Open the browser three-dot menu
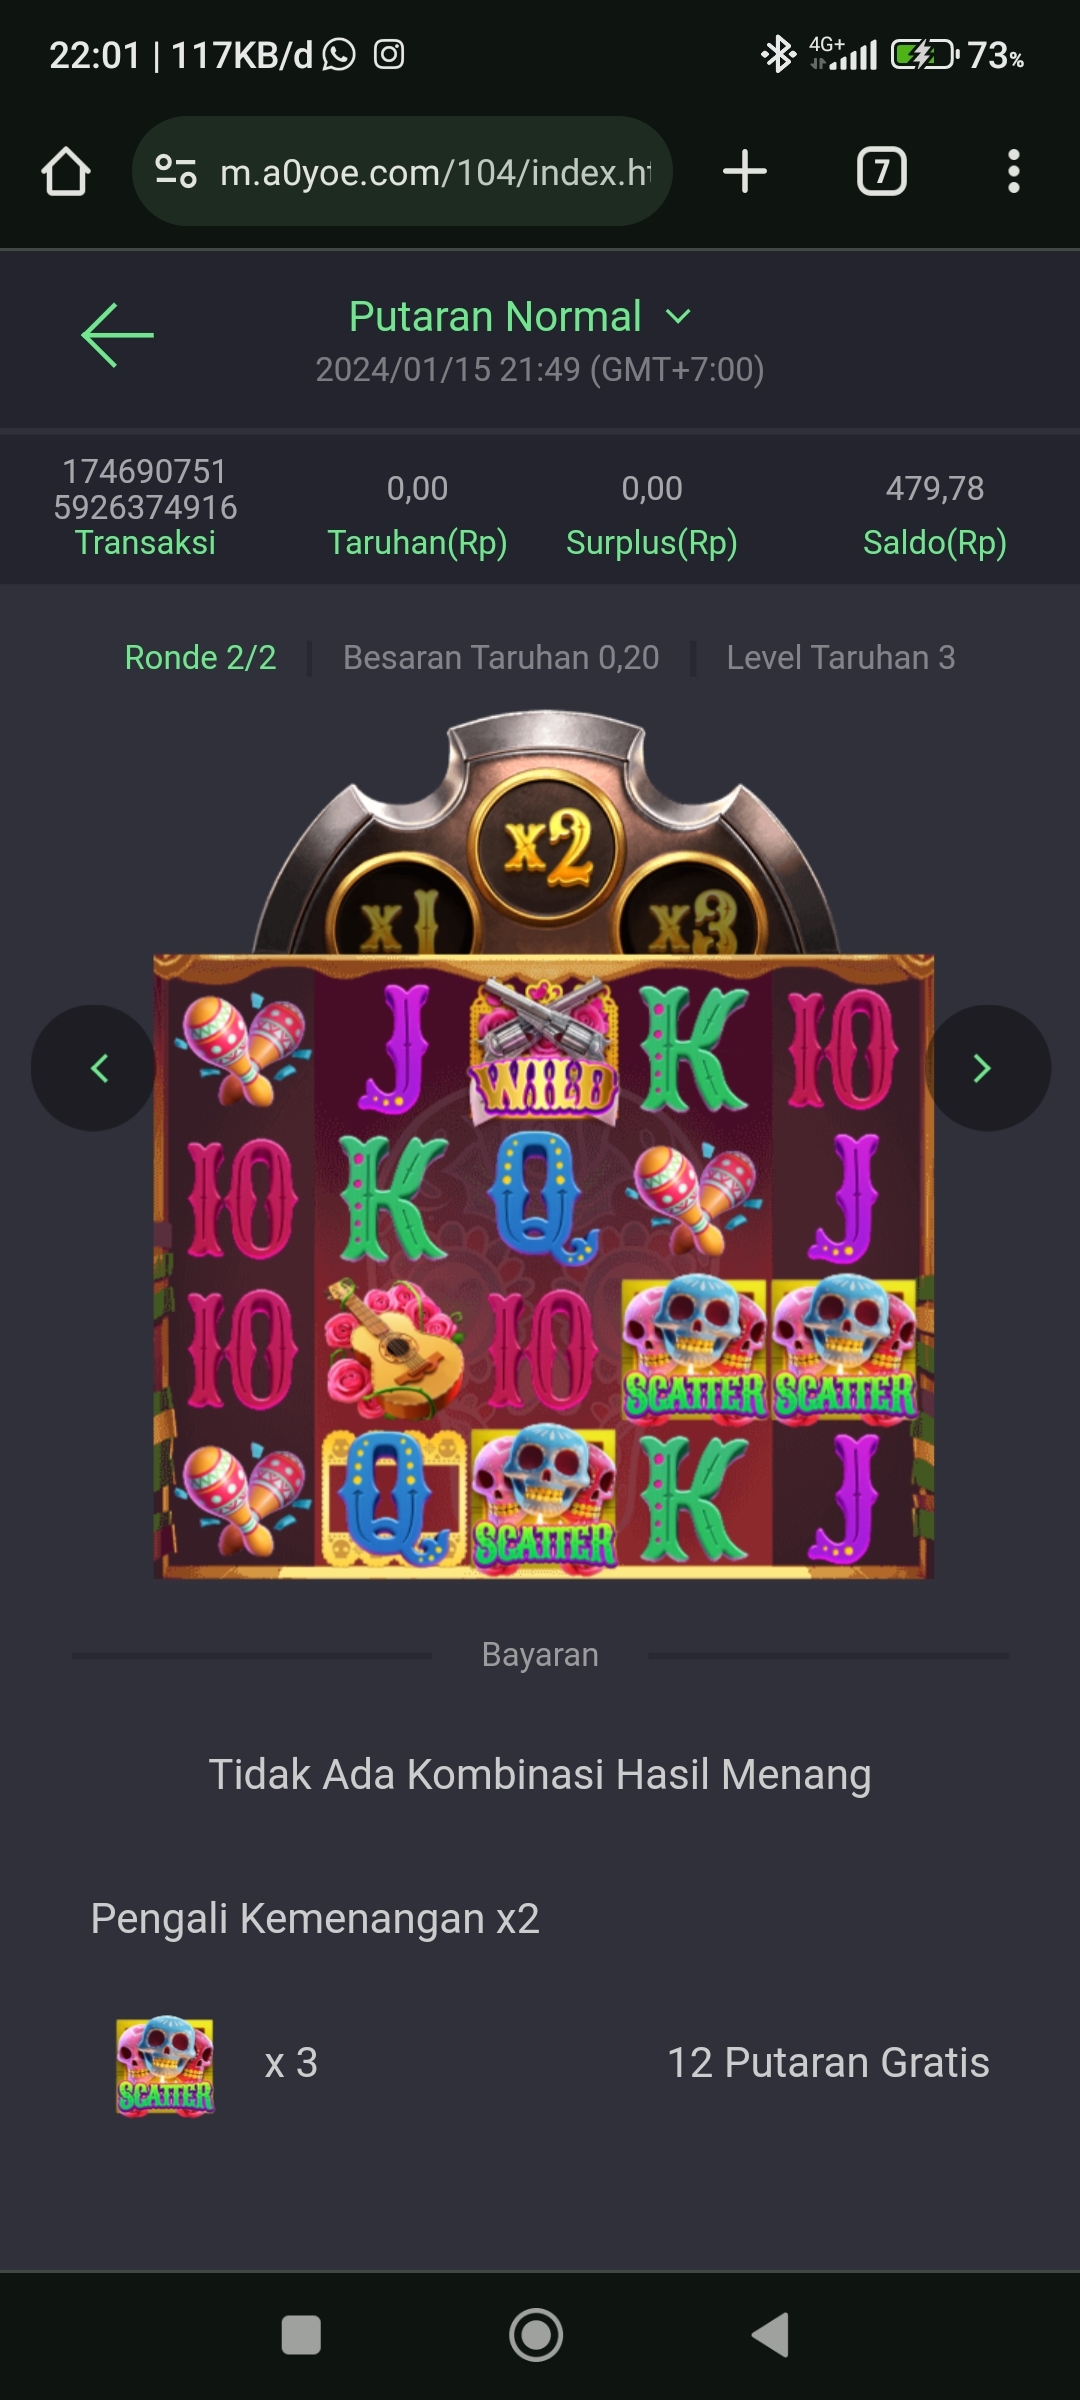Image resolution: width=1080 pixels, height=2400 pixels. tap(1013, 171)
